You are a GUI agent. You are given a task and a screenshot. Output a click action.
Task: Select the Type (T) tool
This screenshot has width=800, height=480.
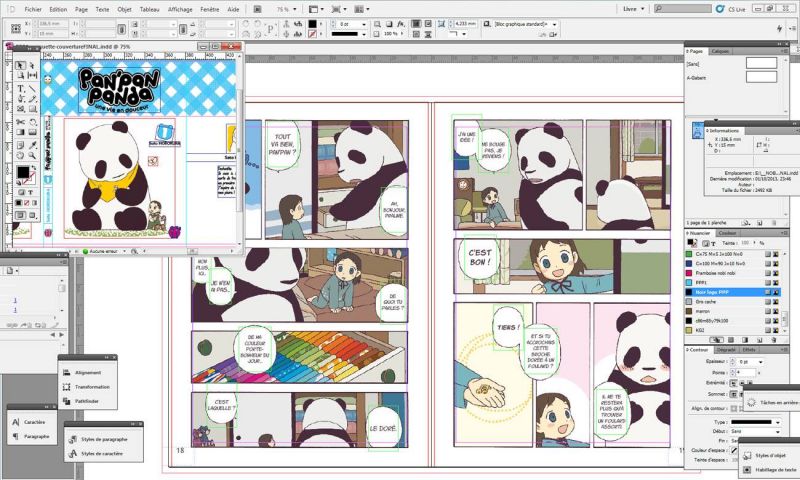pos(20,89)
